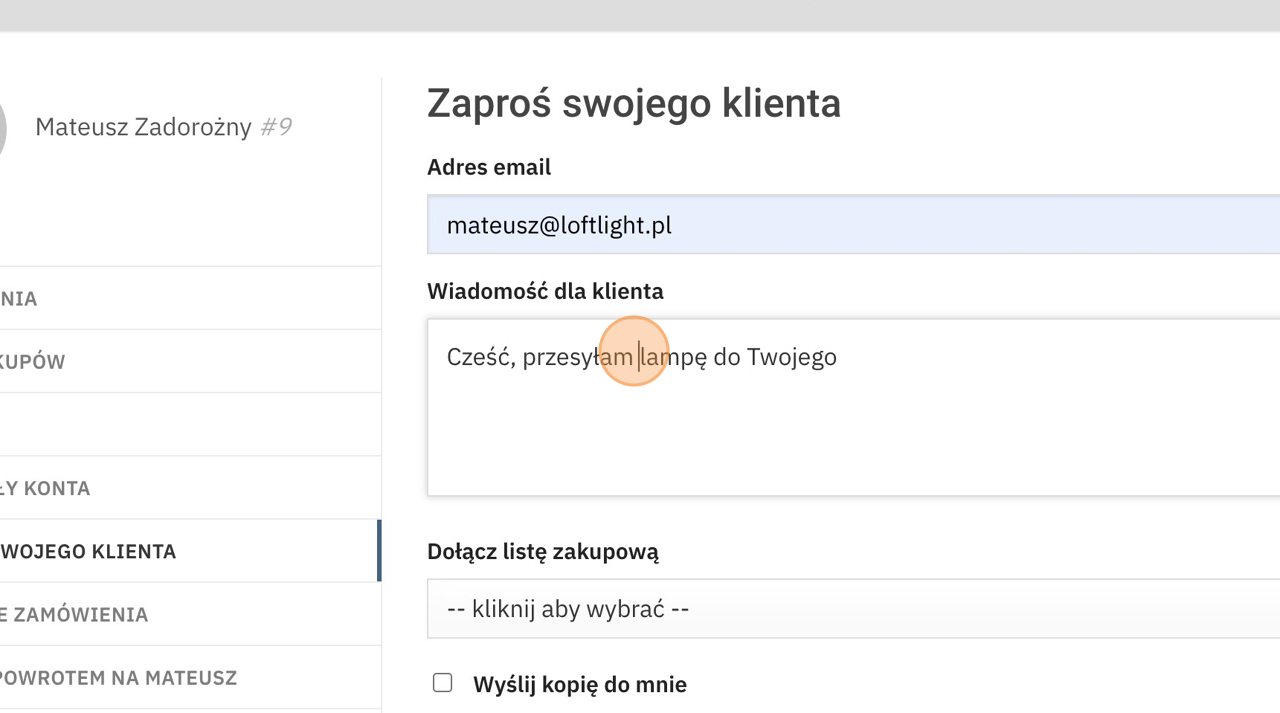Image resolution: width=1280 pixels, height=713 pixels.
Task: Open the sidebar item ending in 'KUPÓW'
Action: (x=33, y=362)
